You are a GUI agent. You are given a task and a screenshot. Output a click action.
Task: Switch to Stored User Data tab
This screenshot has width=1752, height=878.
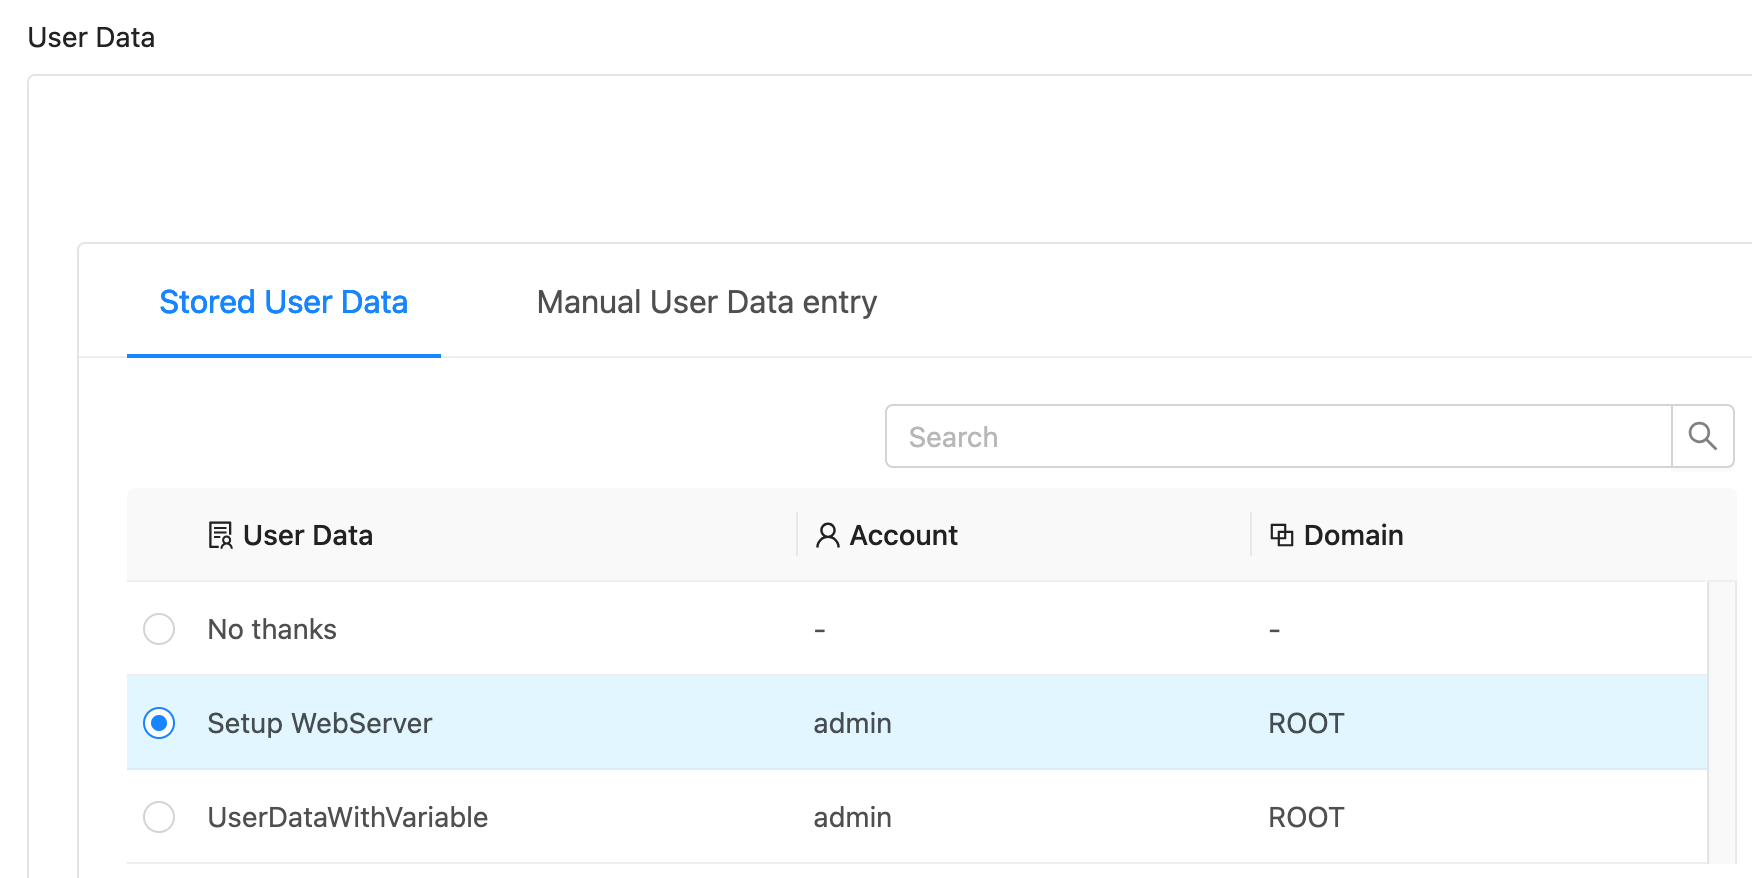pyautogui.click(x=283, y=302)
